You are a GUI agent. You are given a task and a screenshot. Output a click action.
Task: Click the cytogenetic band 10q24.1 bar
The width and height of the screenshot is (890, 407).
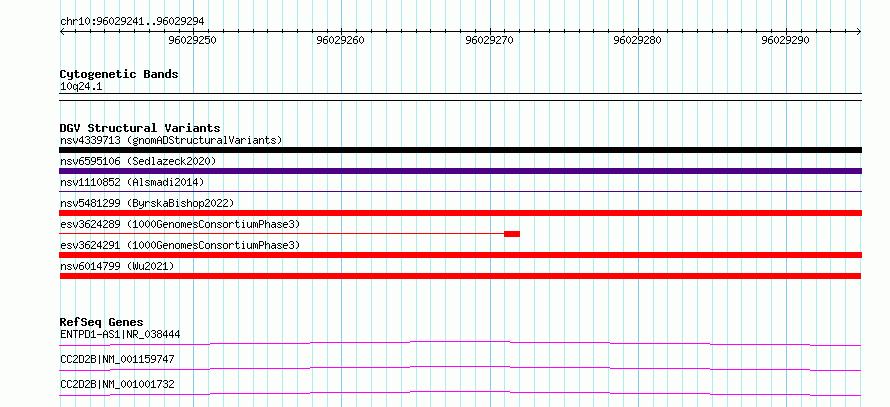(x=460, y=97)
